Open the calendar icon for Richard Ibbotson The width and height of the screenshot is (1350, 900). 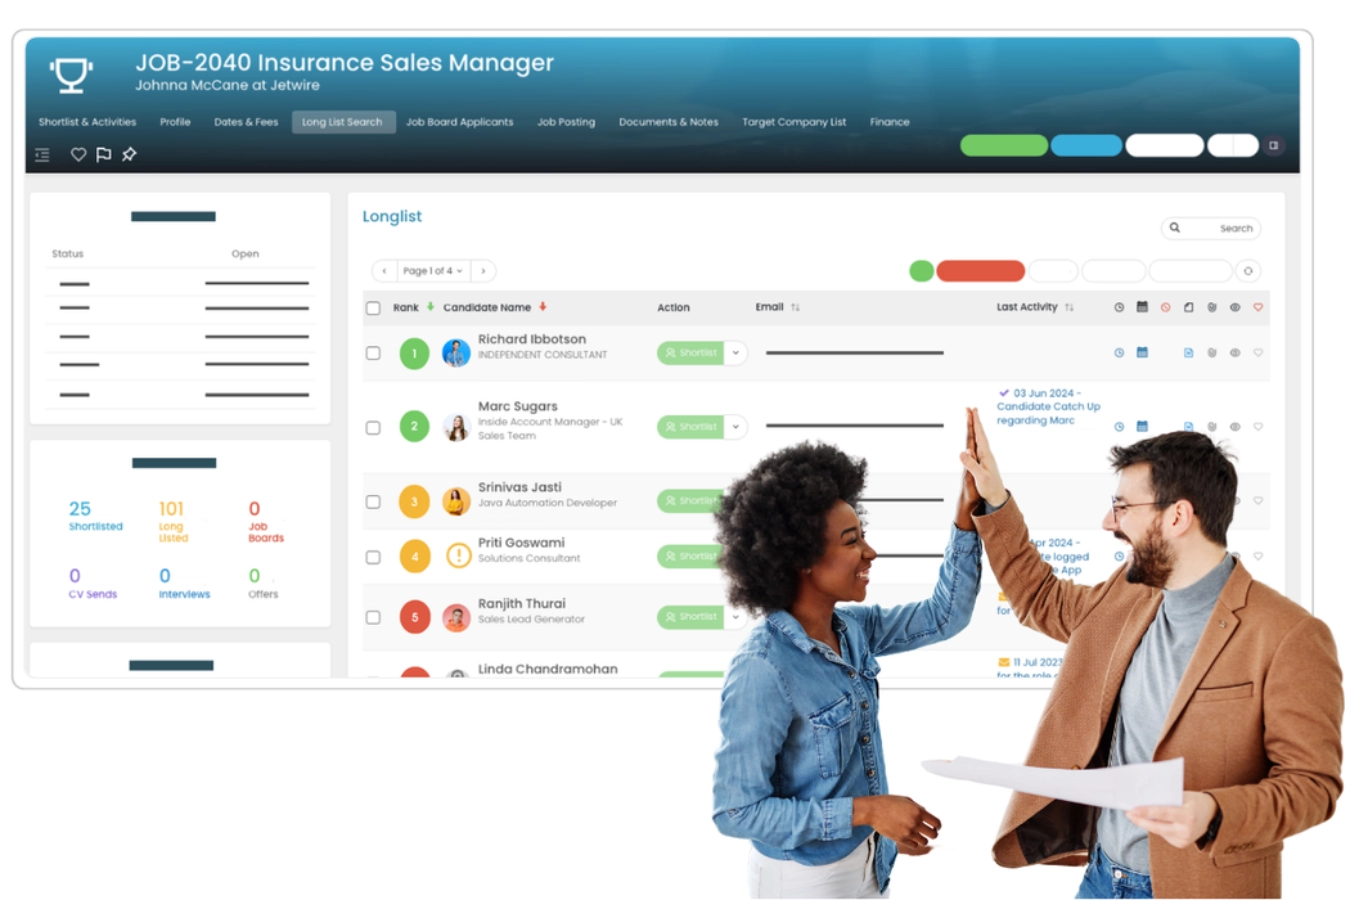pos(1142,352)
